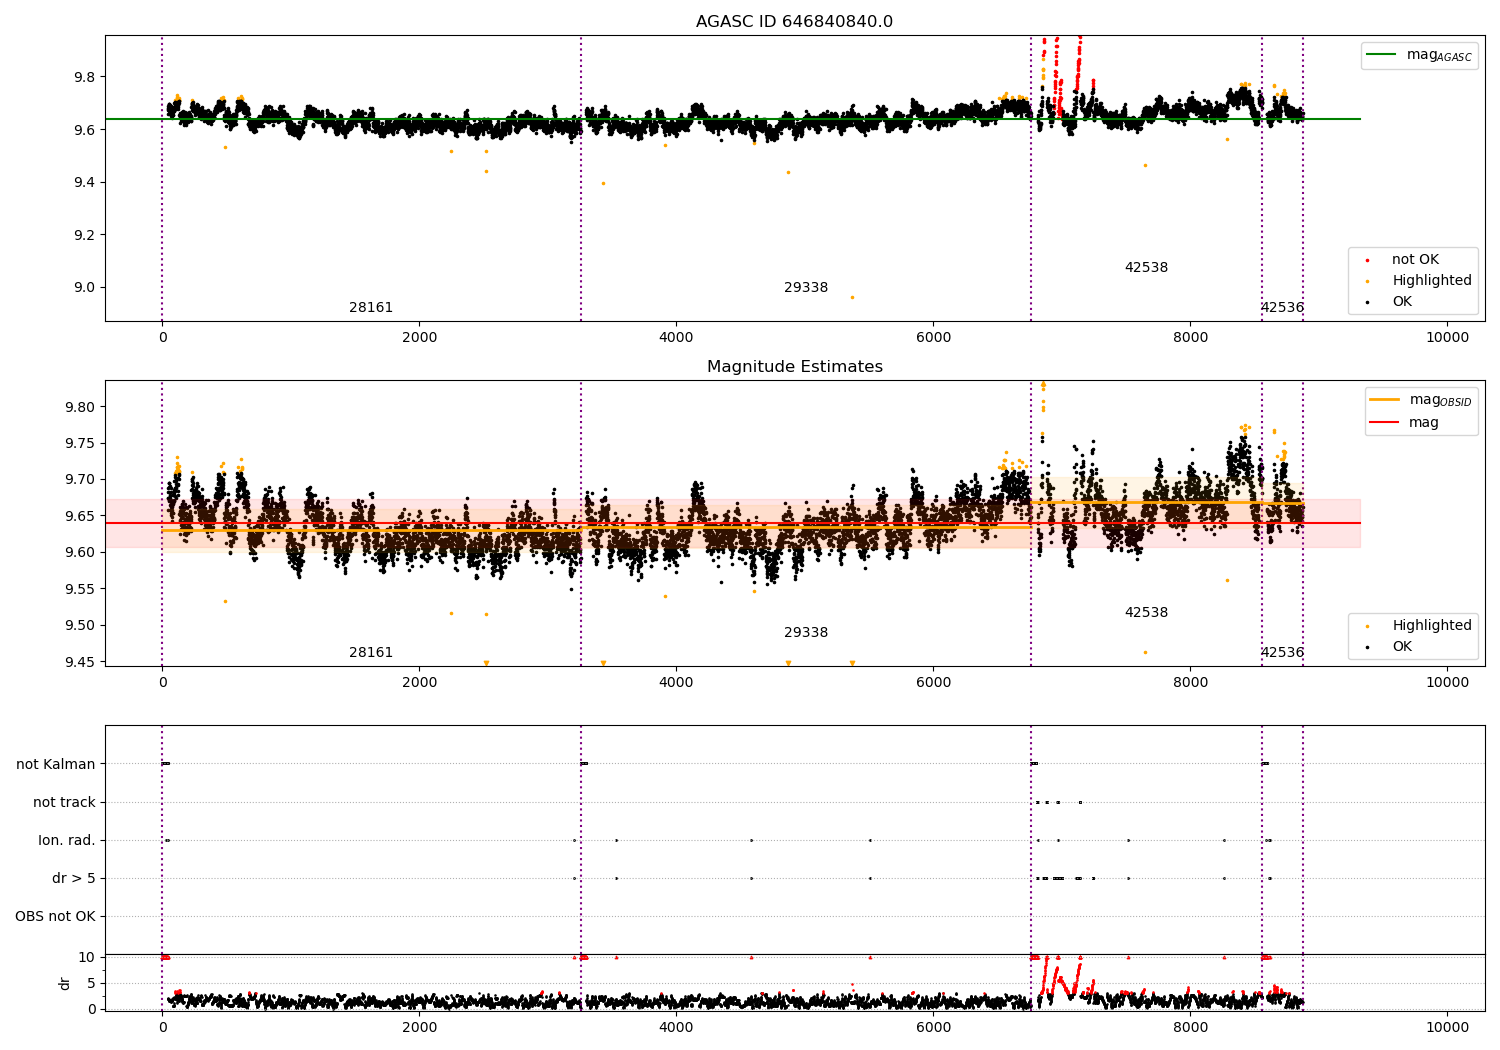Click obsid label 42538 in the AGASC ID plot

click(x=1146, y=268)
